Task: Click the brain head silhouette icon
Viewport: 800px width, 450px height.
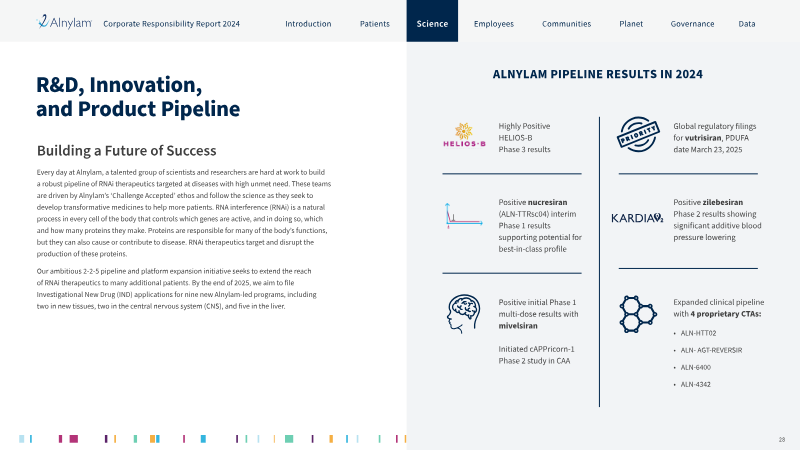Action: (464, 314)
